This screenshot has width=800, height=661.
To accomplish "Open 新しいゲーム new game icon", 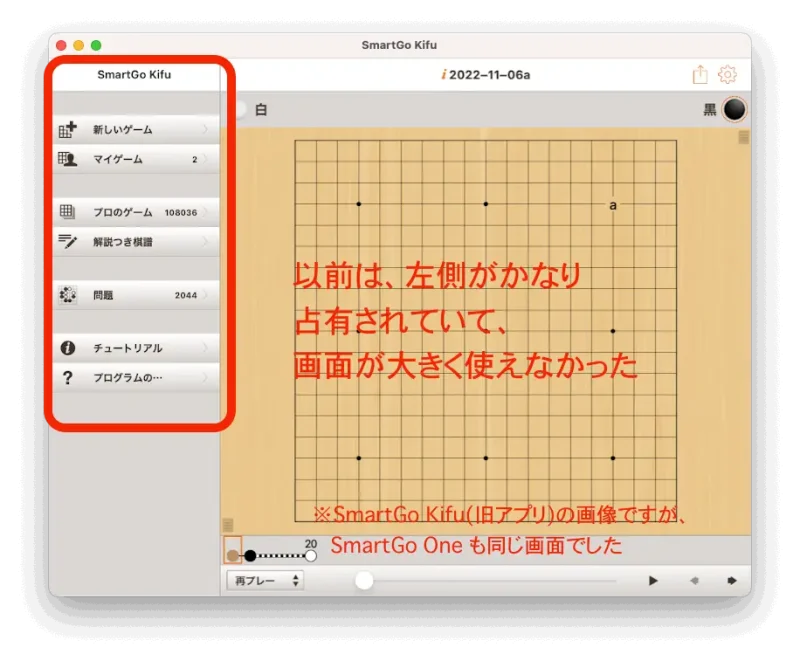I will [x=67, y=130].
